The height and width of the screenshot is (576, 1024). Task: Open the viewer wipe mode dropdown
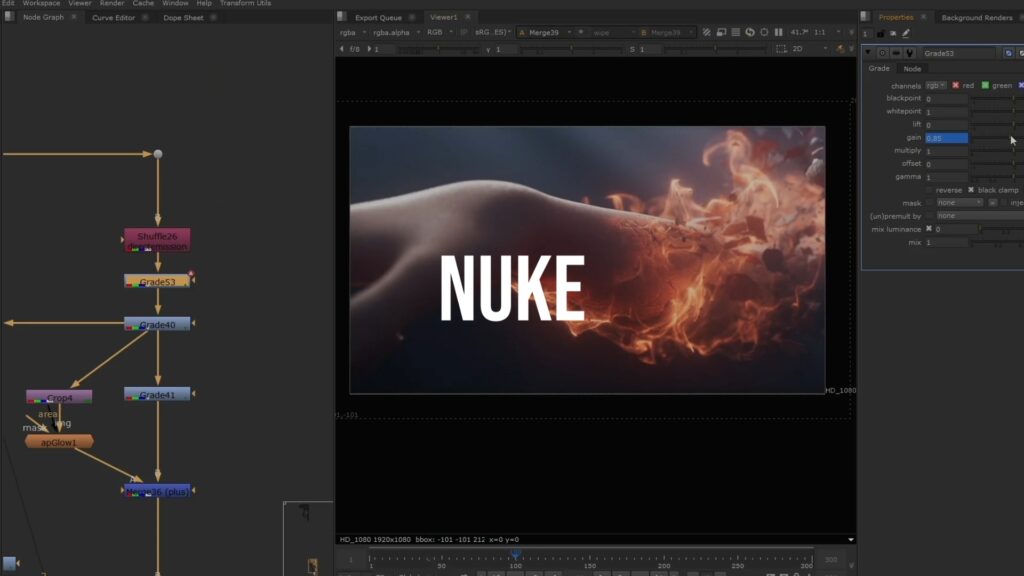tap(613, 32)
